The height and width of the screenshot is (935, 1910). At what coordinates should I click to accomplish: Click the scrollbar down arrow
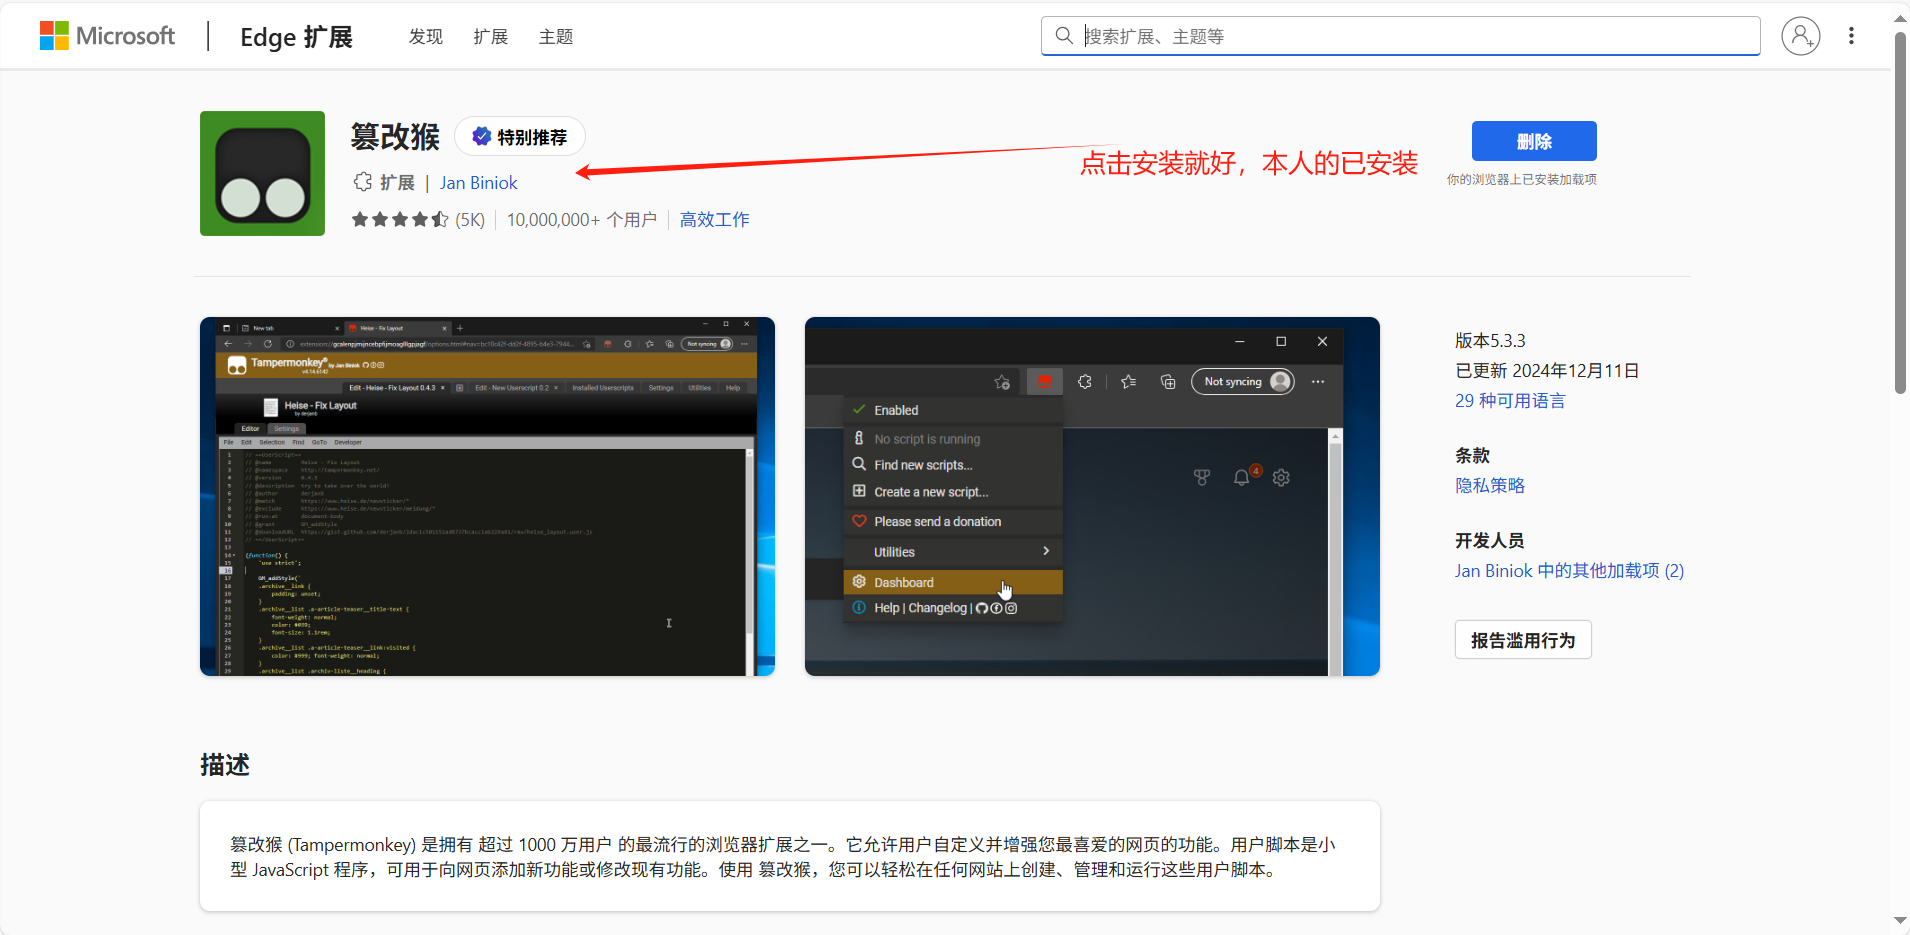point(1900,921)
